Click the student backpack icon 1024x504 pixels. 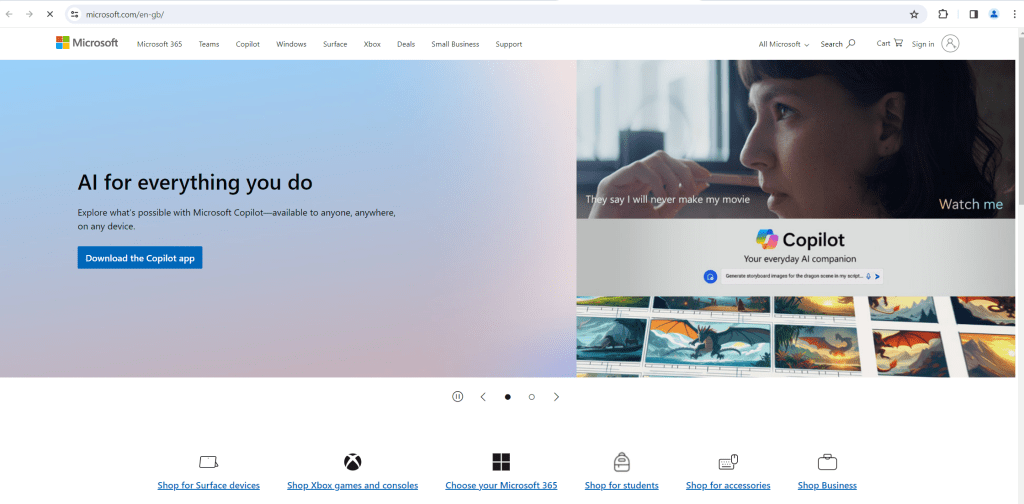pos(621,462)
